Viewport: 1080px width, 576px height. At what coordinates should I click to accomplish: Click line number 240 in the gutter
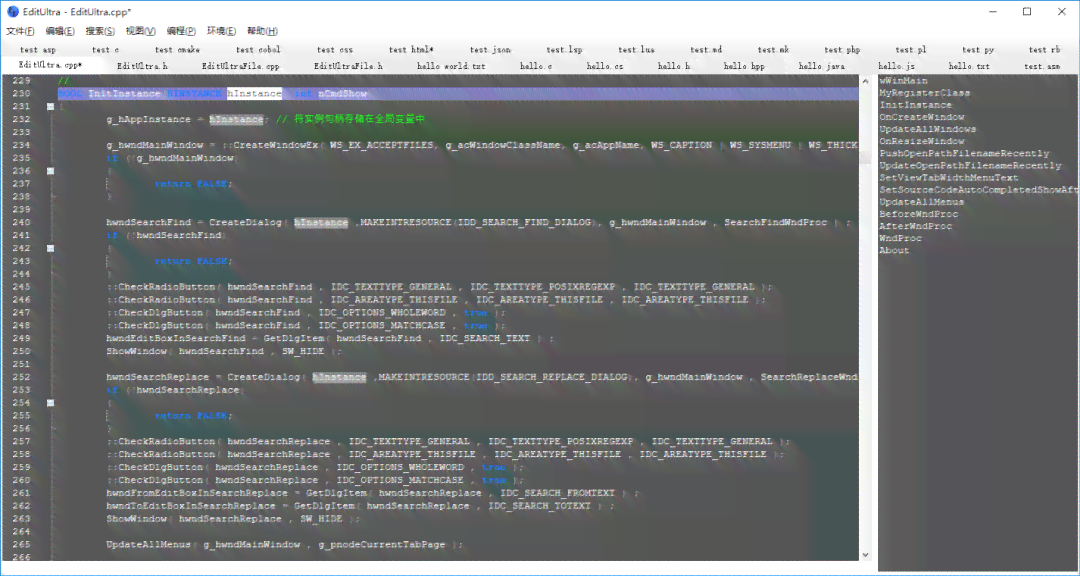[x=21, y=223]
